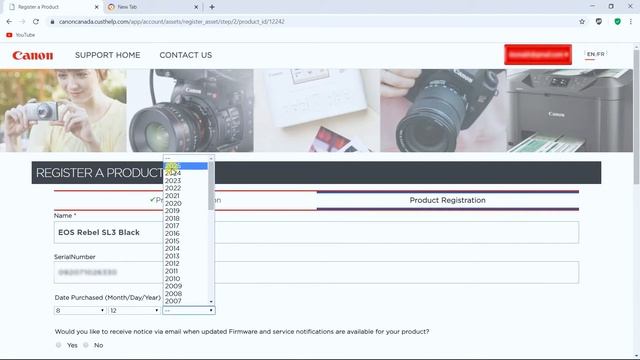
Task: Close the Register a Product tab
Action: point(96,7)
